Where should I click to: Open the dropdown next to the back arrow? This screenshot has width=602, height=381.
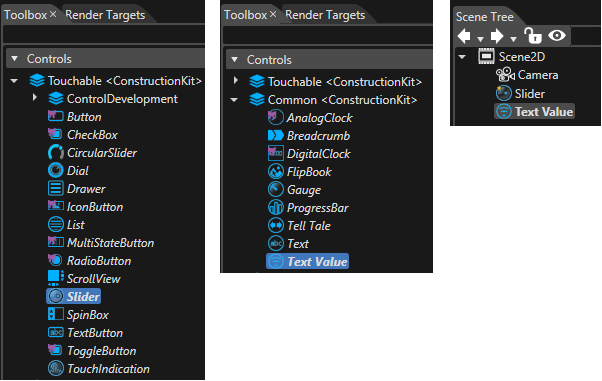coord(480,39)
